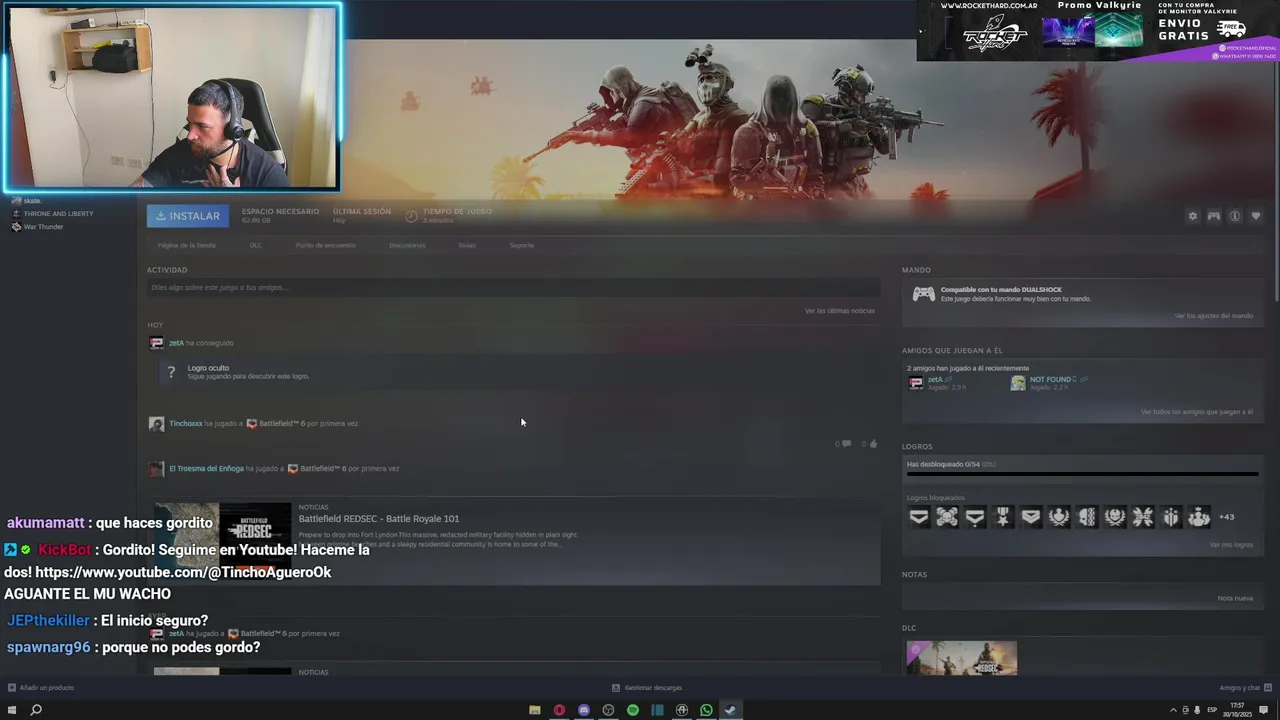Screen dimensions: 1280x720
Task: Open Guías tab
Action: [x=467, y=245]
